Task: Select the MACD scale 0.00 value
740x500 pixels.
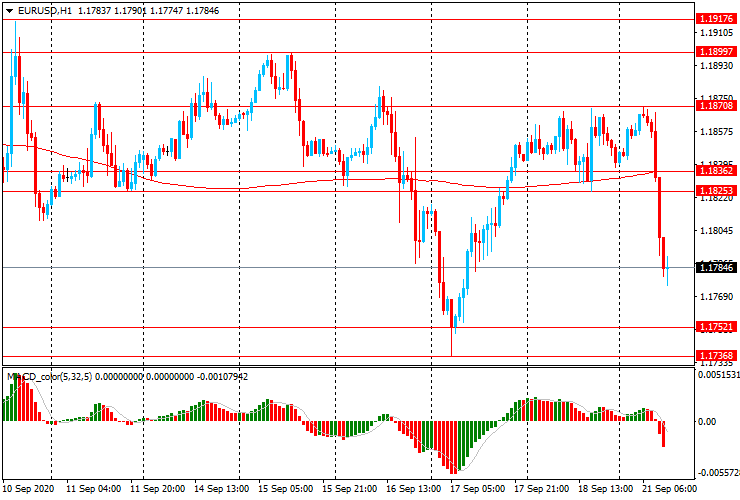Action: click(x=706, y=422)
